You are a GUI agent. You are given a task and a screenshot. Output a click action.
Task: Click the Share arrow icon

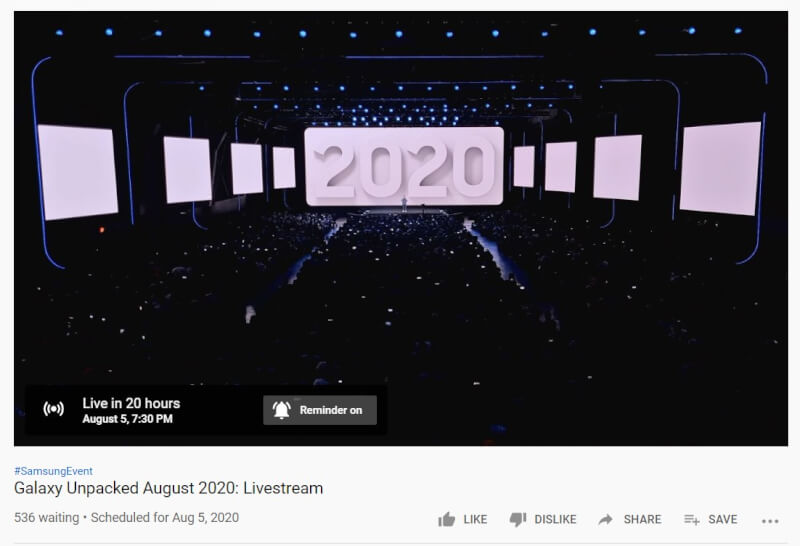pyautogui.click(x=605, y=519)
